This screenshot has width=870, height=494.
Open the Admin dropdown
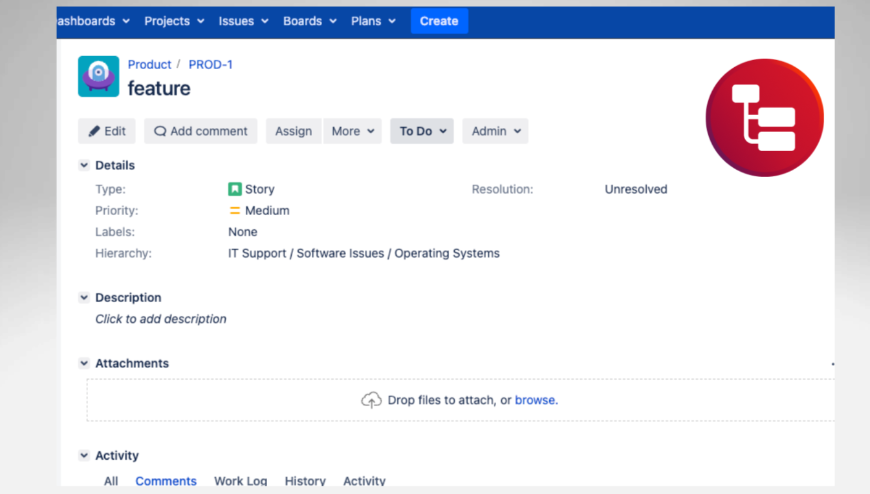coord(494,131)
